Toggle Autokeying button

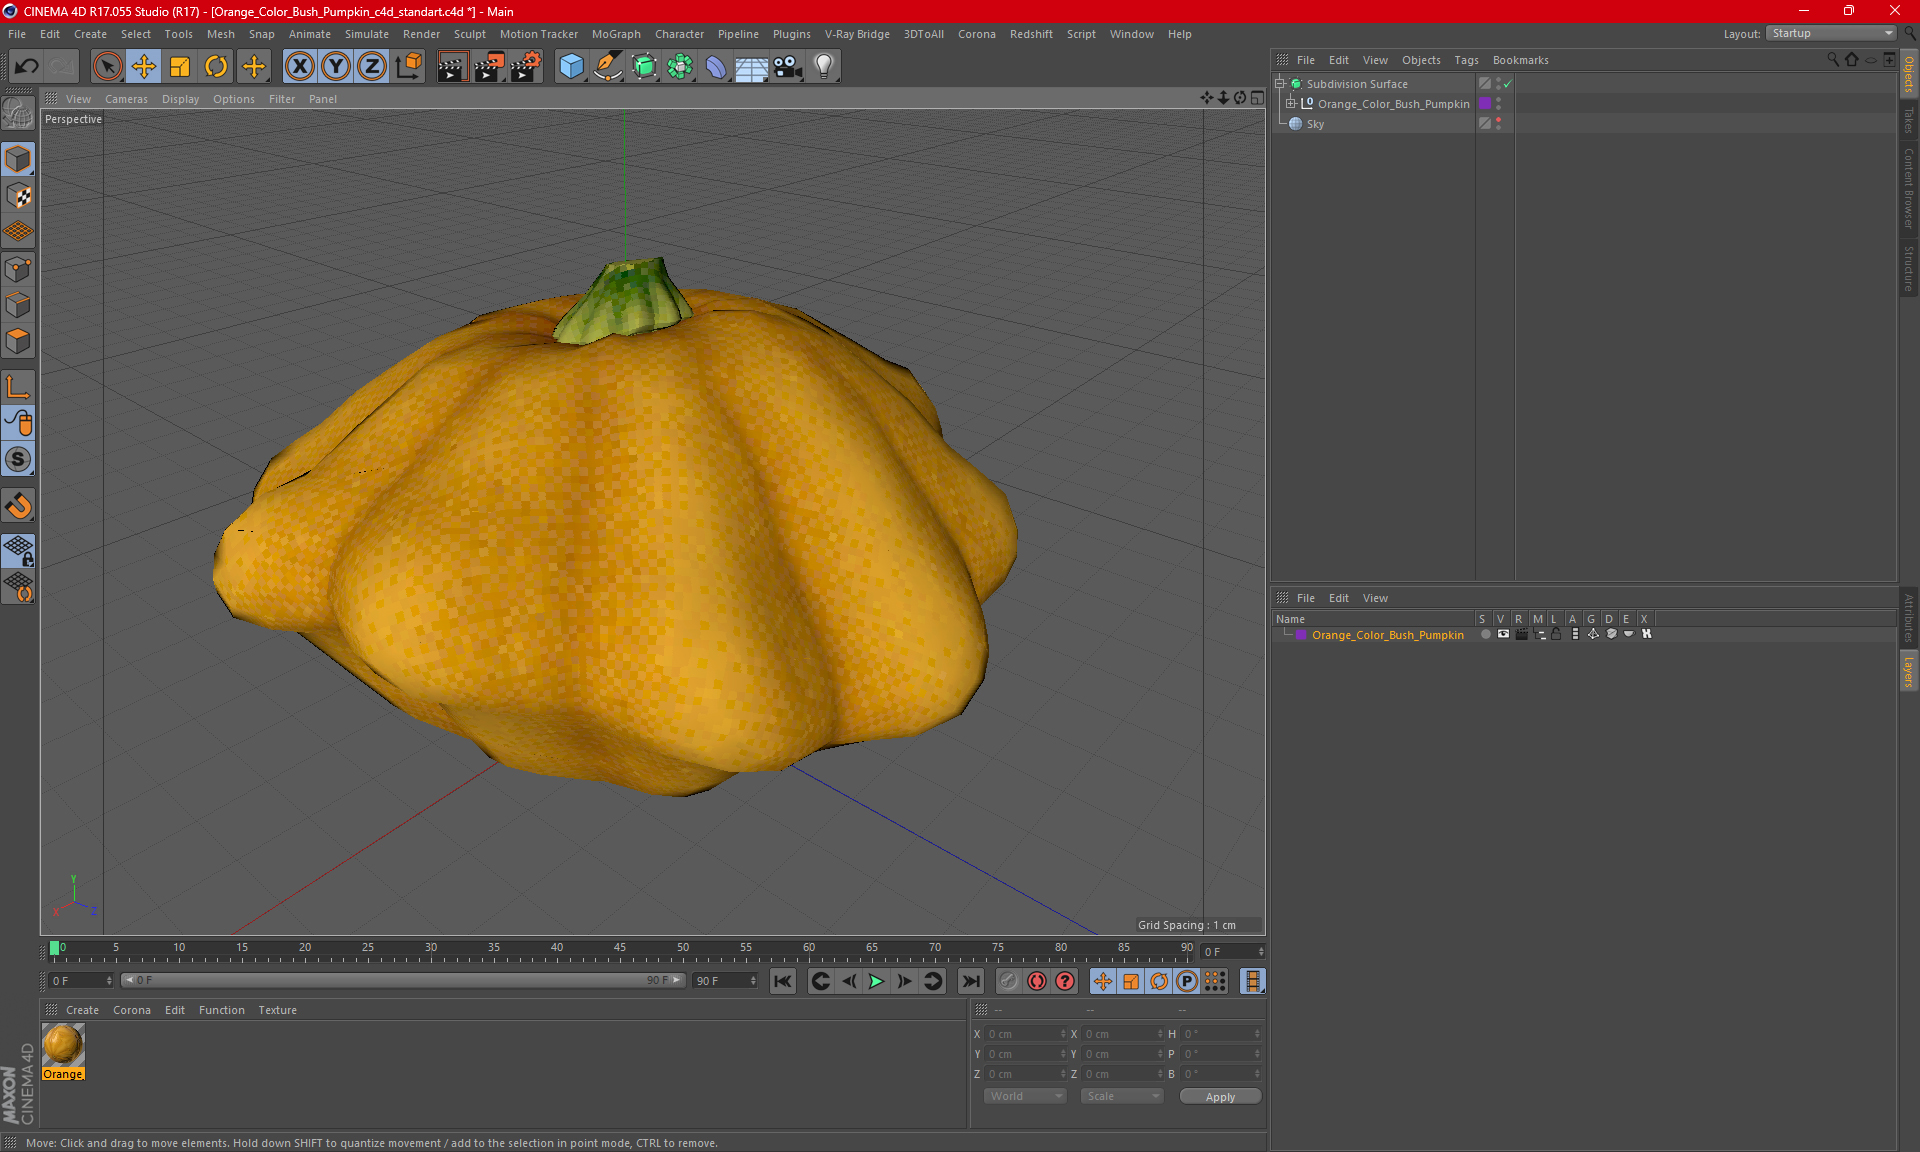tap(1037, 981)
